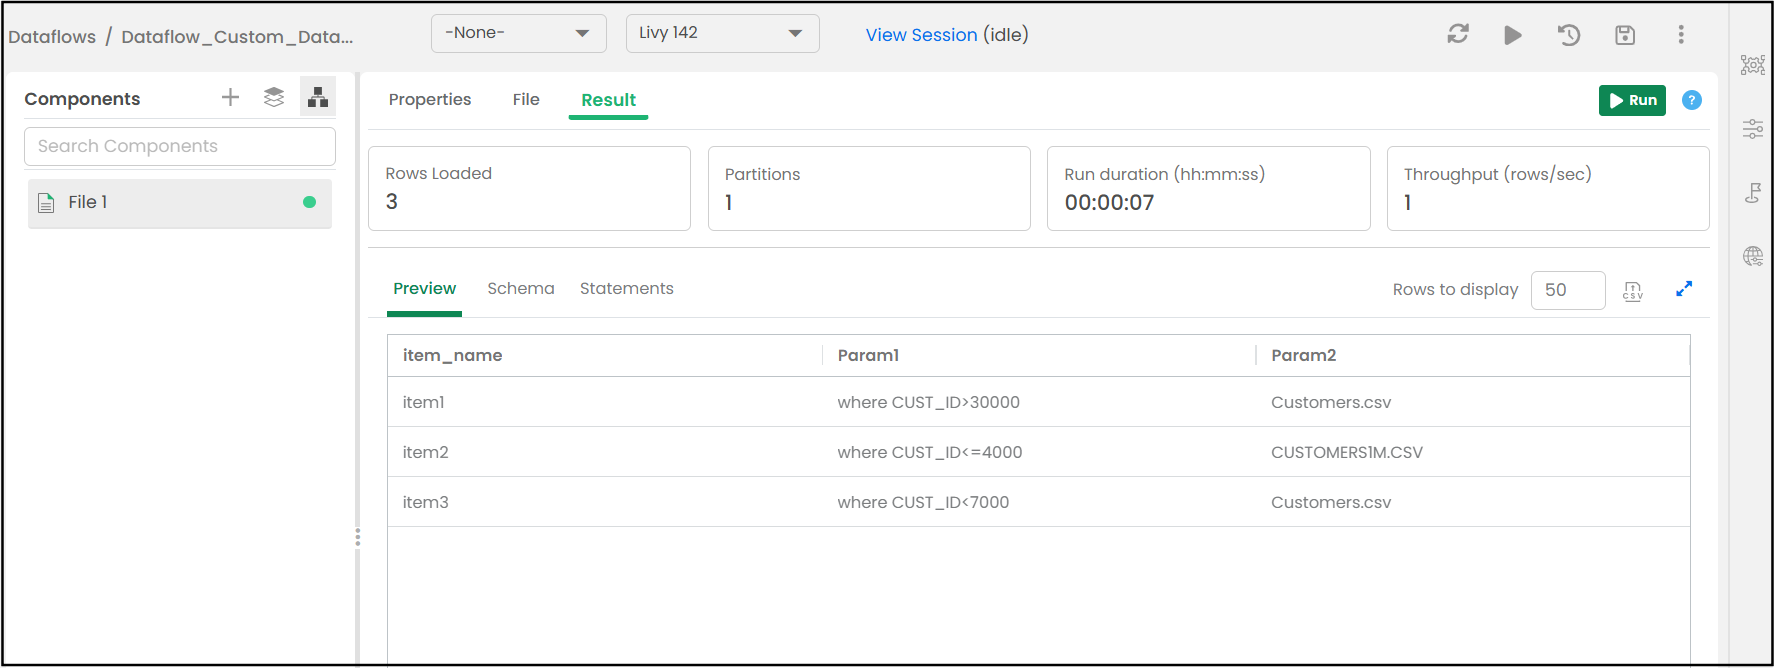Click the green Run button

[x=1633, y=100]
